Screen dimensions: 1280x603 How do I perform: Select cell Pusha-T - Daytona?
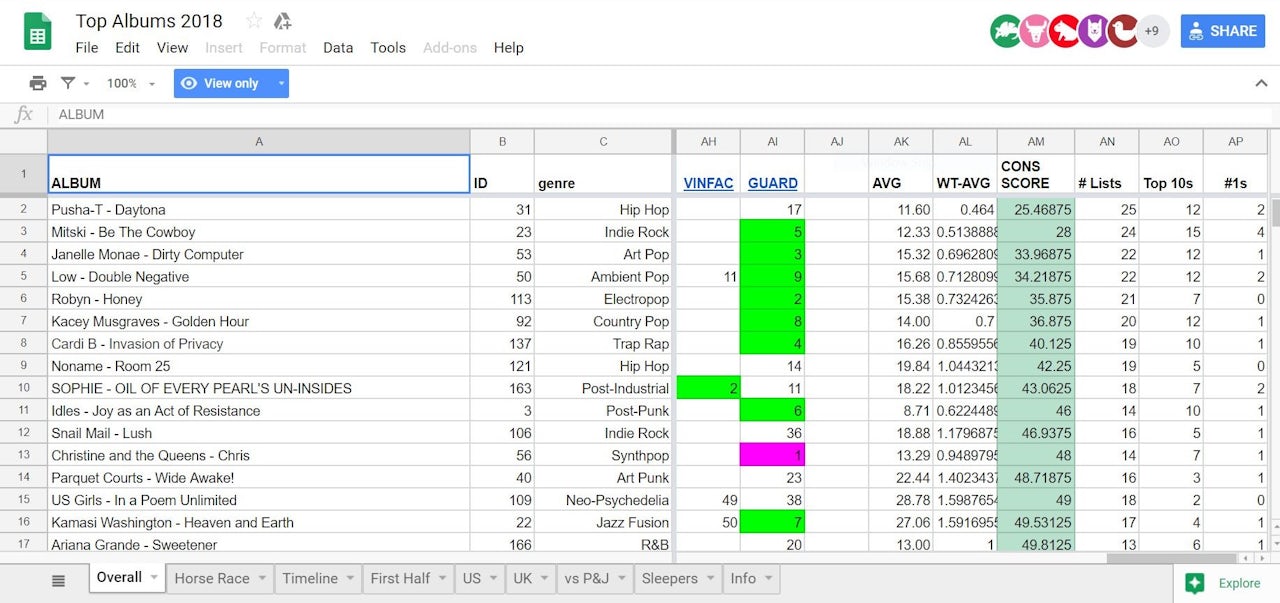pos(259,210)
